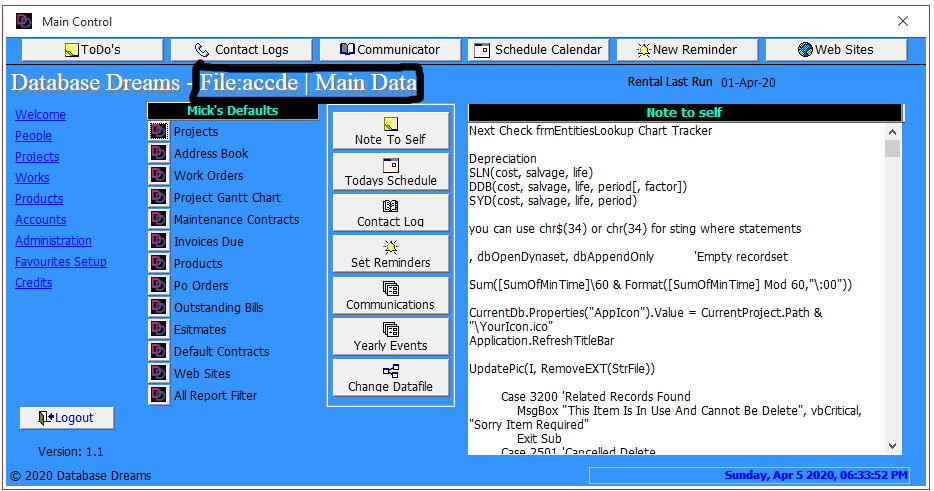This screenshot has width=934, height=491.
Task: Click the icon beside Web Sites in defaults list
Action: [158, 374]
